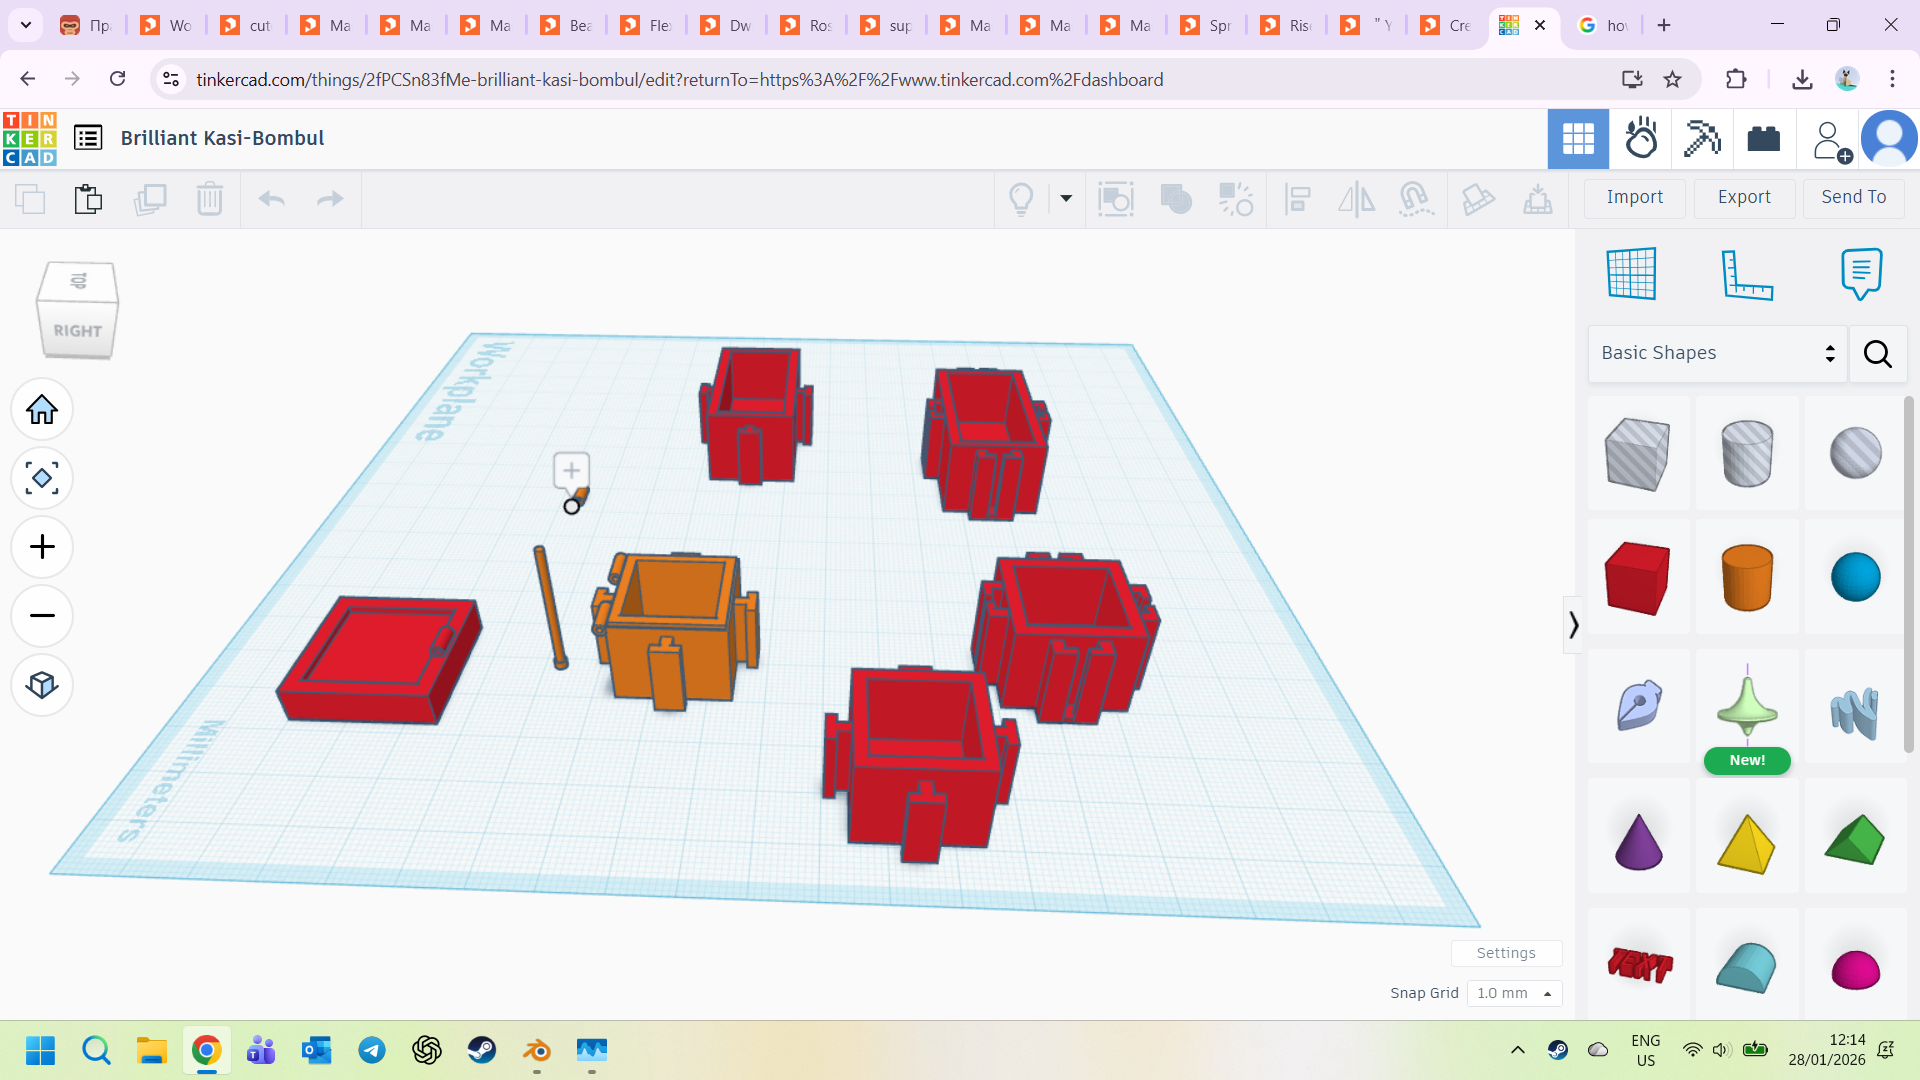1920x1080 pixels.
Task: Open the Blocks pickaxe mode
Action: pyautogui.click(x=1702, y=138)
